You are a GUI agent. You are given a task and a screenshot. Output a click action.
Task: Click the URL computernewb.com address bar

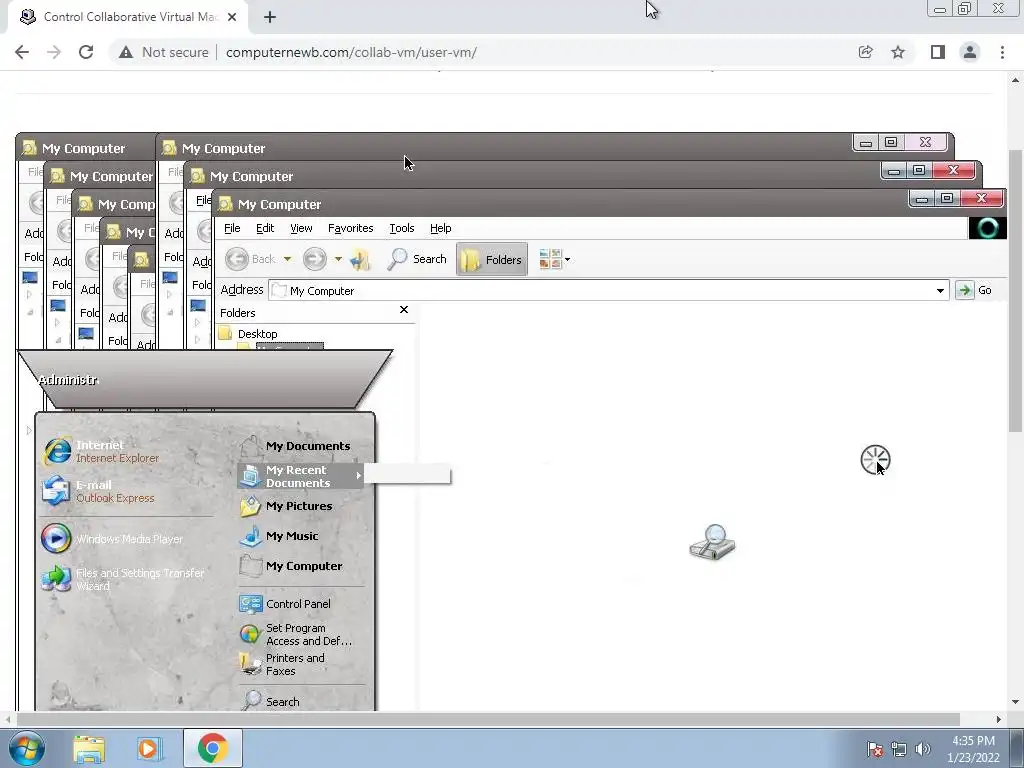351,52
